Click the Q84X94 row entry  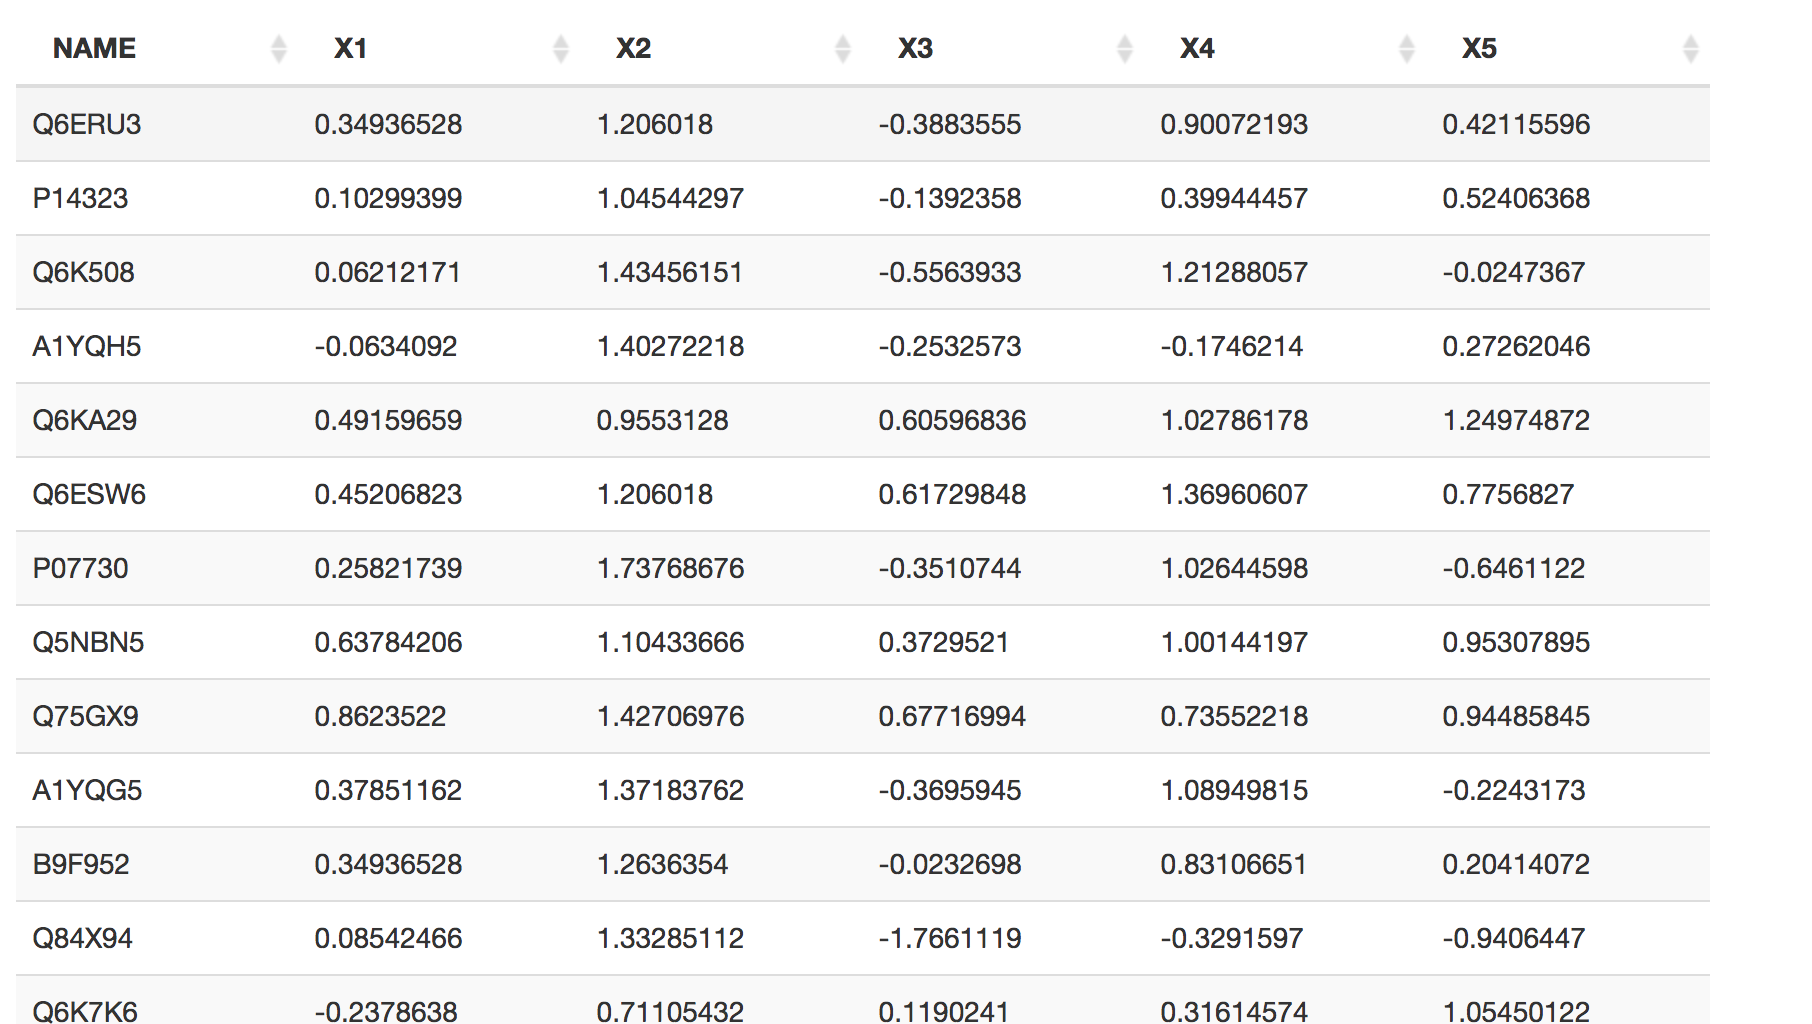click(x=84, y=938)
